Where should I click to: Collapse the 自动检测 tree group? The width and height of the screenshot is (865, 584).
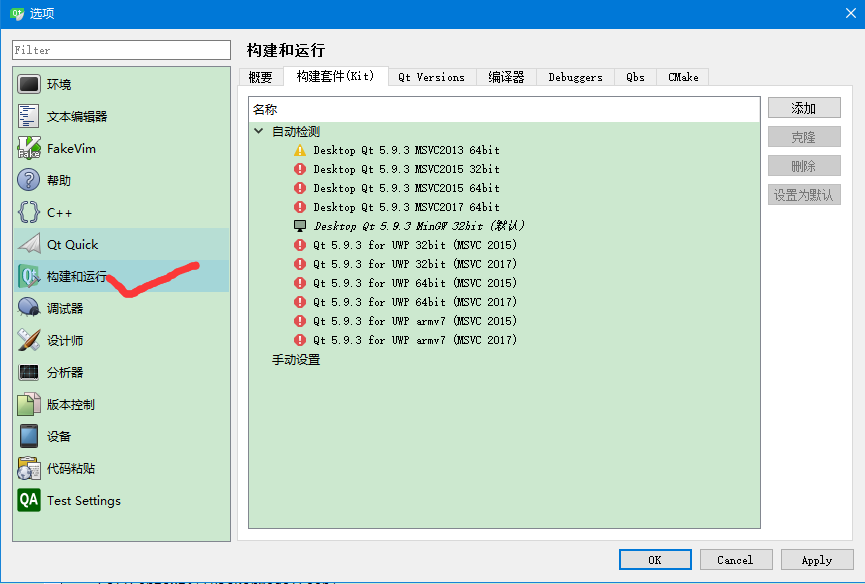point(258,131)
